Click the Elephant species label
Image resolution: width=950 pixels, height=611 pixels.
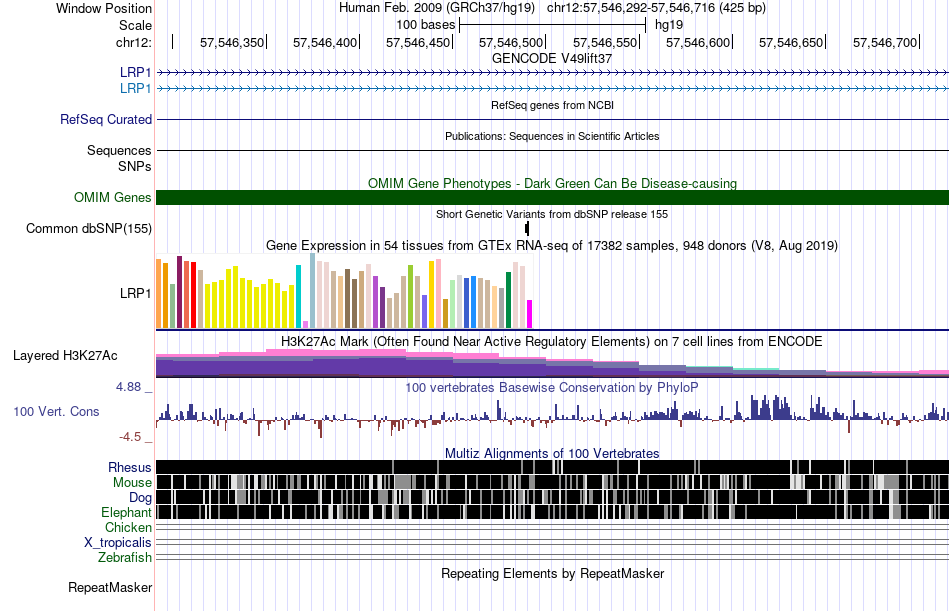(126, 512)
